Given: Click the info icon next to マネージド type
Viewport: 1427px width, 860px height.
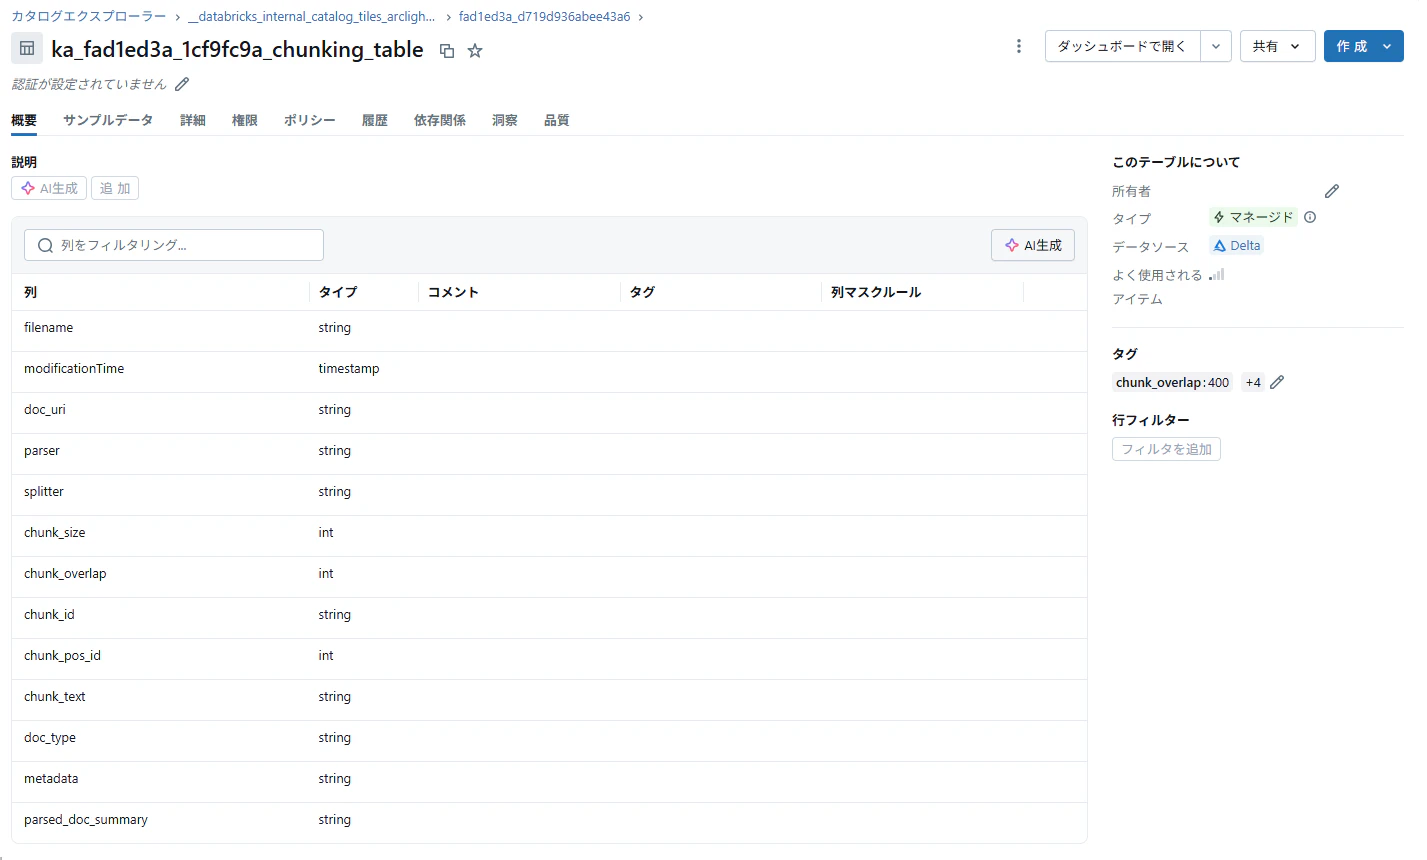Looking at the screenshot, I should tap(1310, 217).
